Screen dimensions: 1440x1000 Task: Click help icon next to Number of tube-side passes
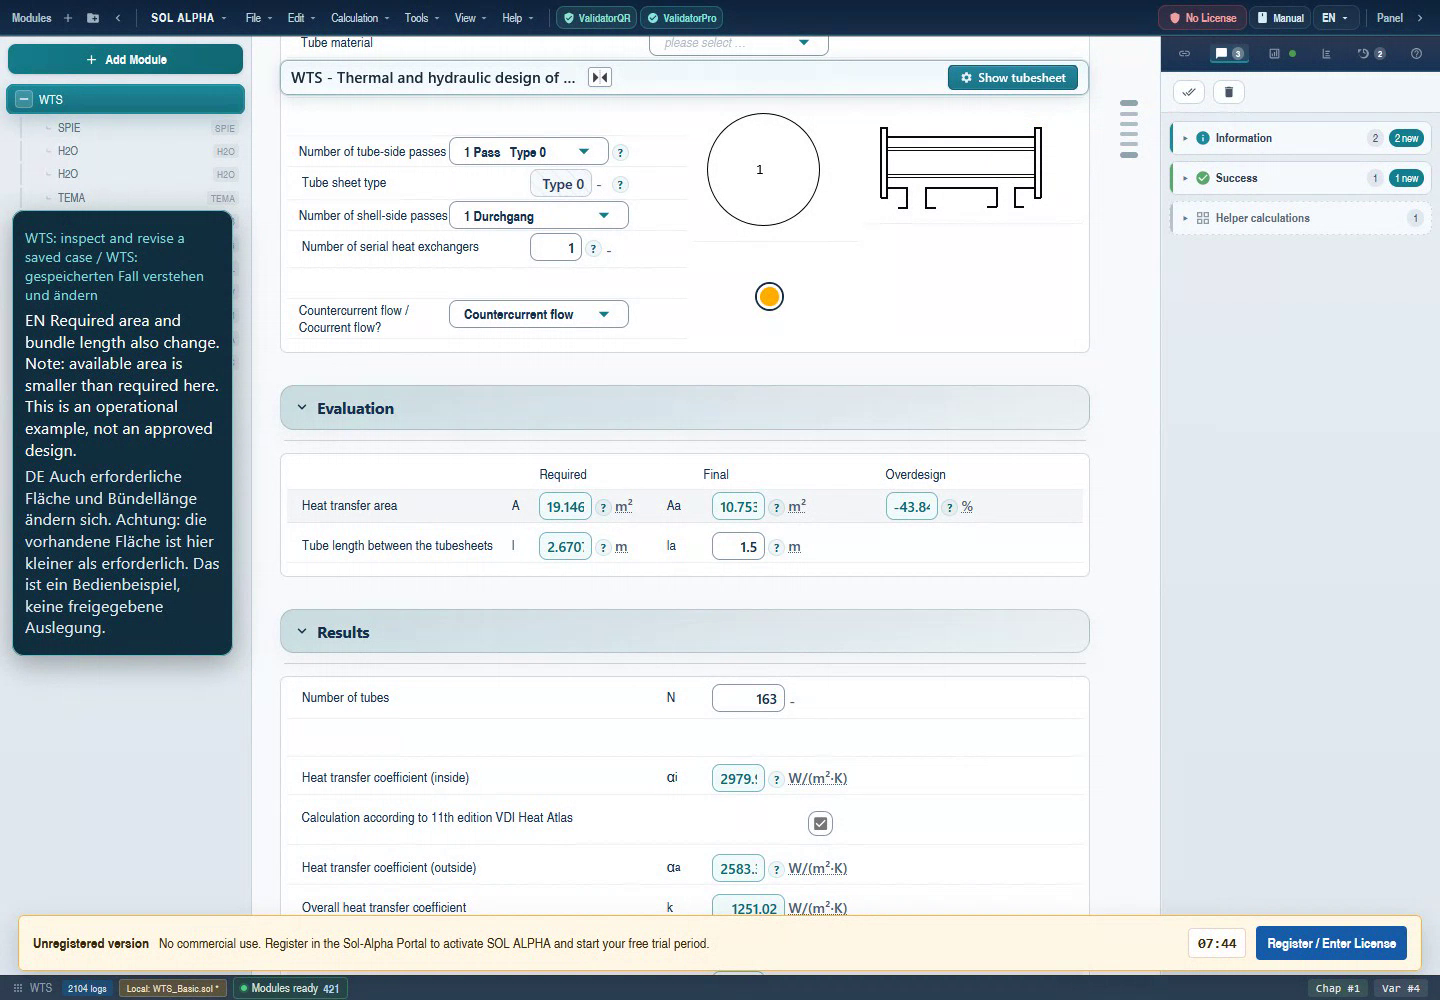click(620, 153)
